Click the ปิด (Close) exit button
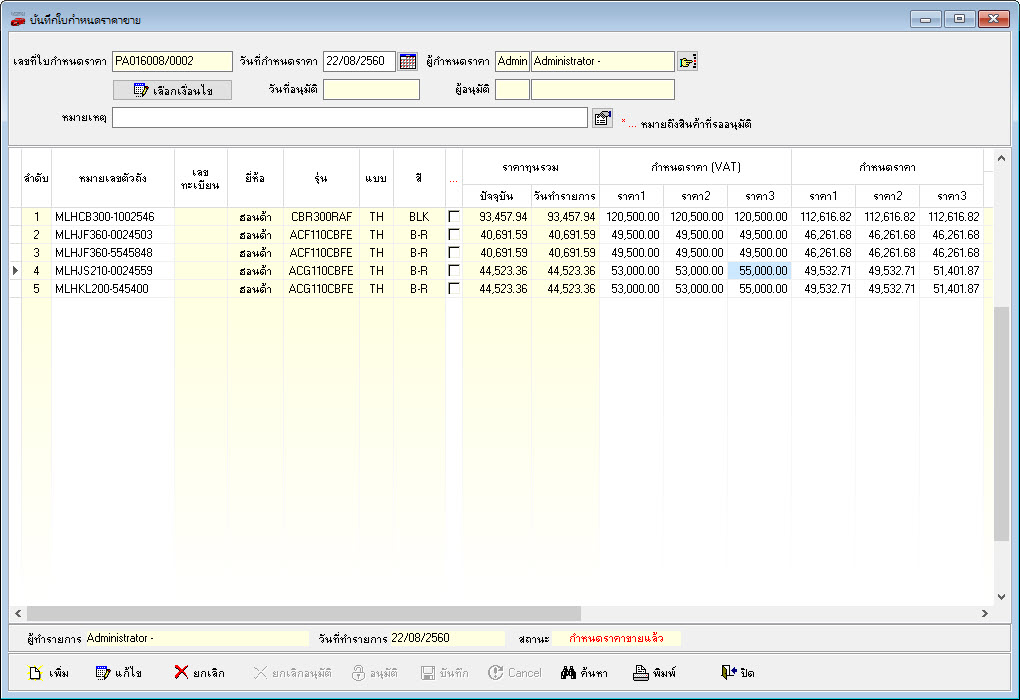1020x700 pixels. pyautogui.click(x=738, y=673)
